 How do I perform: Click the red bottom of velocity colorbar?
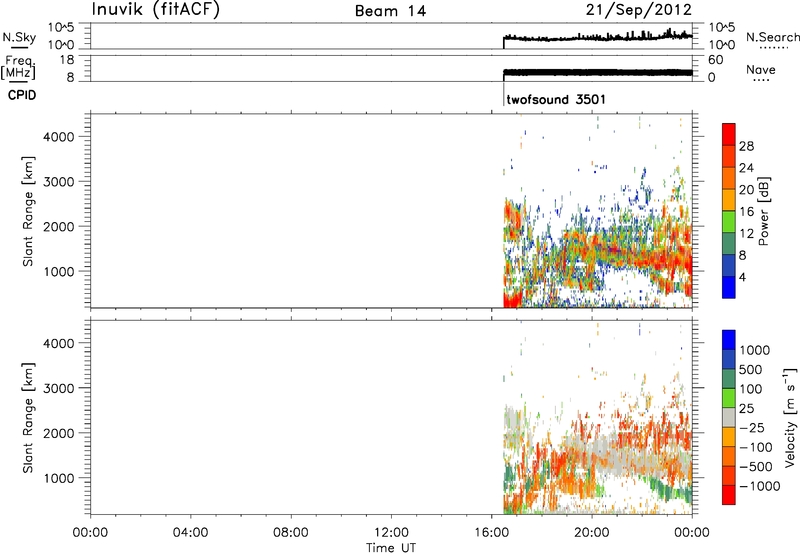729,495
